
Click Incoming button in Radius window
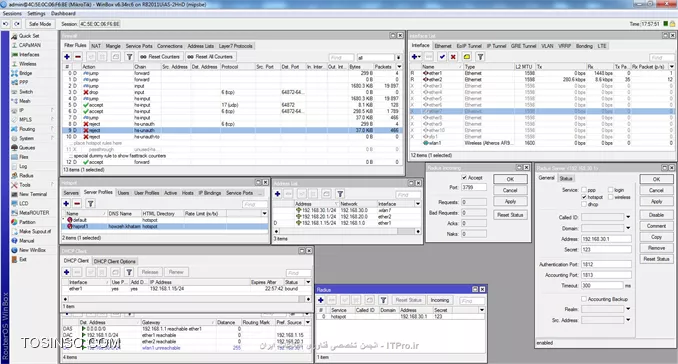point(440,300)
